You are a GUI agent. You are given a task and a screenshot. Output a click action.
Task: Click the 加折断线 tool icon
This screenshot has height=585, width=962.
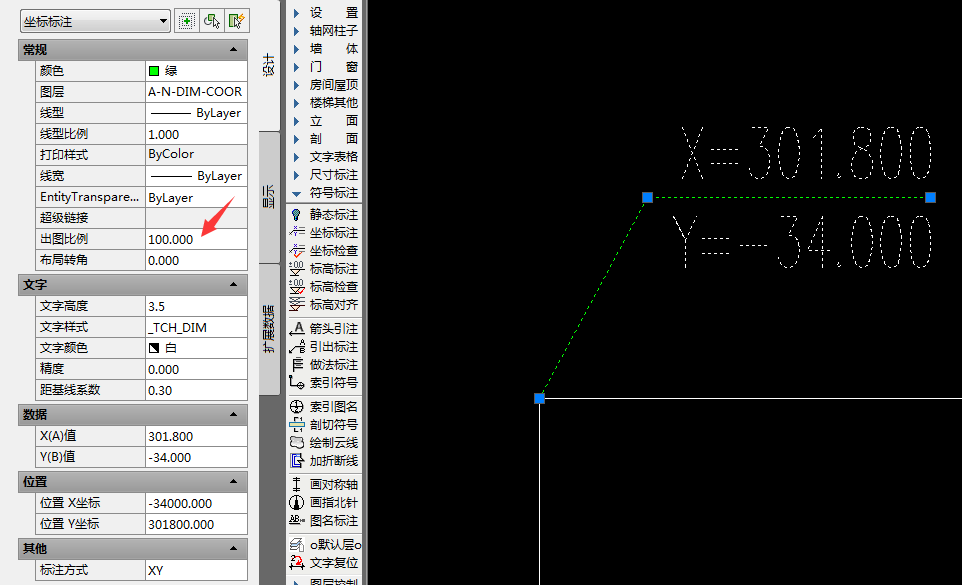pos(296,461)
